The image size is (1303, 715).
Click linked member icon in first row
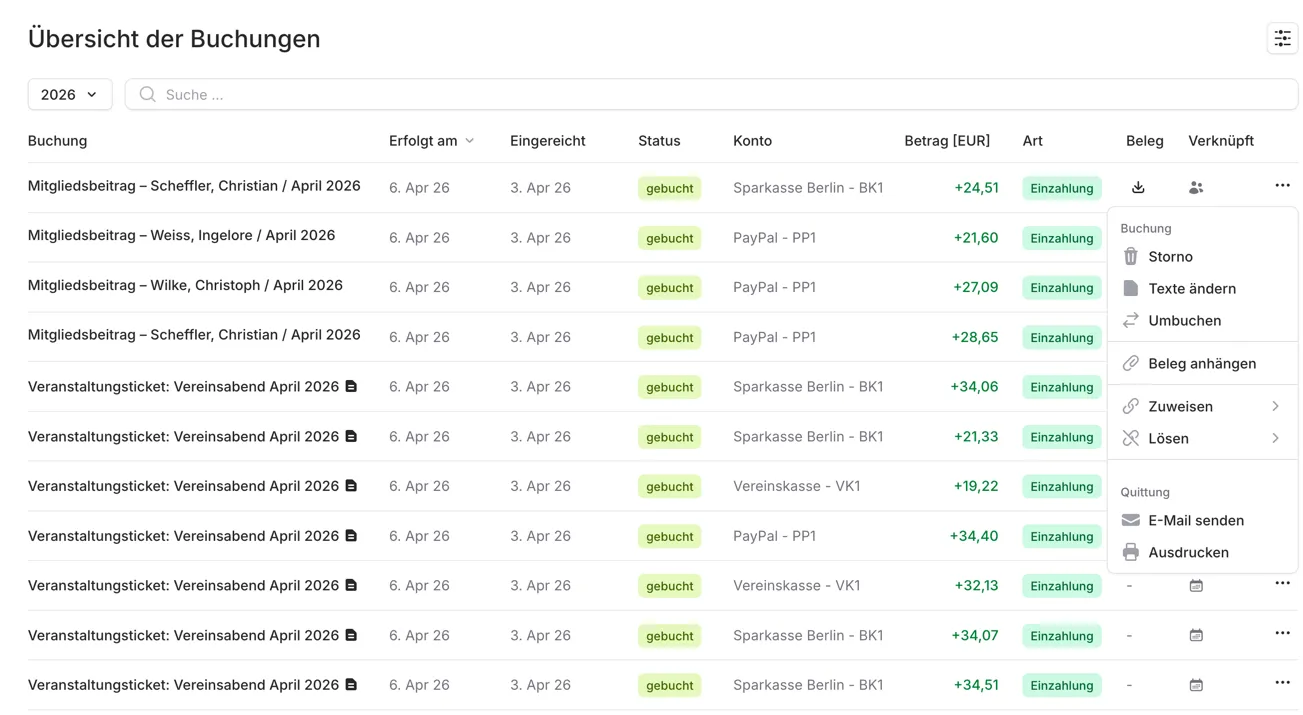pyautogui.click(x=1196, y=187)
